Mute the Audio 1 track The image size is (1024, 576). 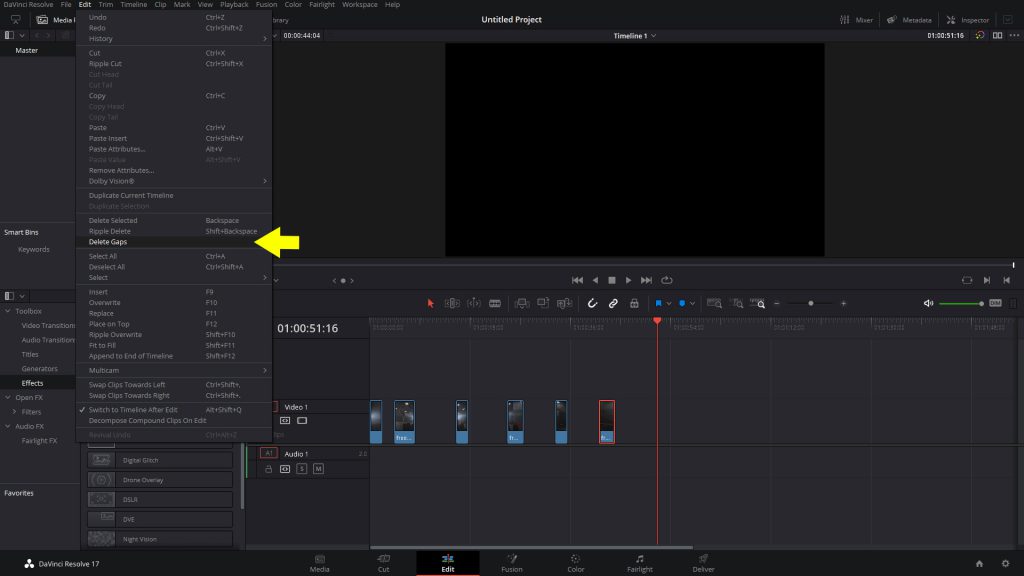pyautogui.click(x=318, y=469)
